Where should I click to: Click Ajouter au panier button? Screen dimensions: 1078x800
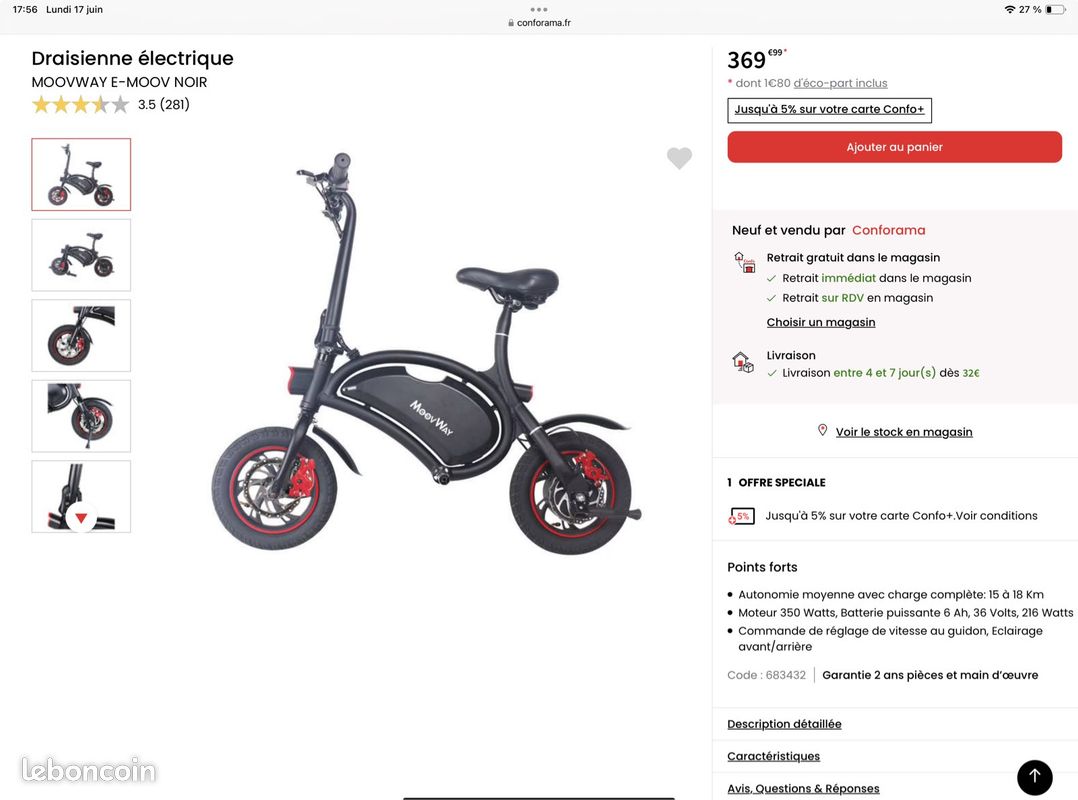pyautogui.click(x=894, y=147)
